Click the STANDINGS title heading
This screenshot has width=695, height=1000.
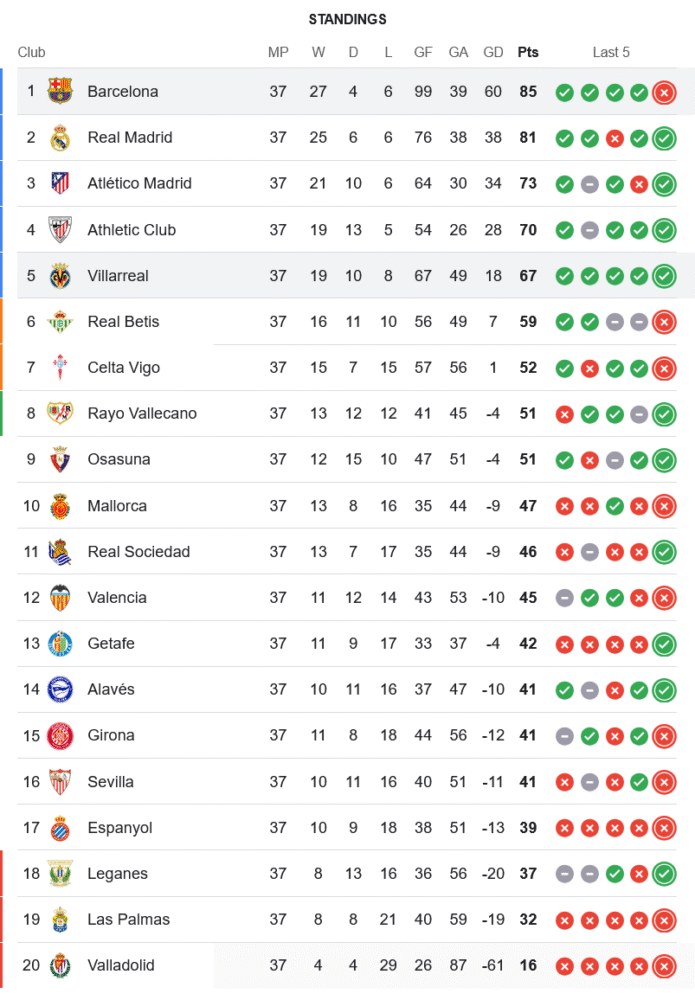(x=347, y=19)
